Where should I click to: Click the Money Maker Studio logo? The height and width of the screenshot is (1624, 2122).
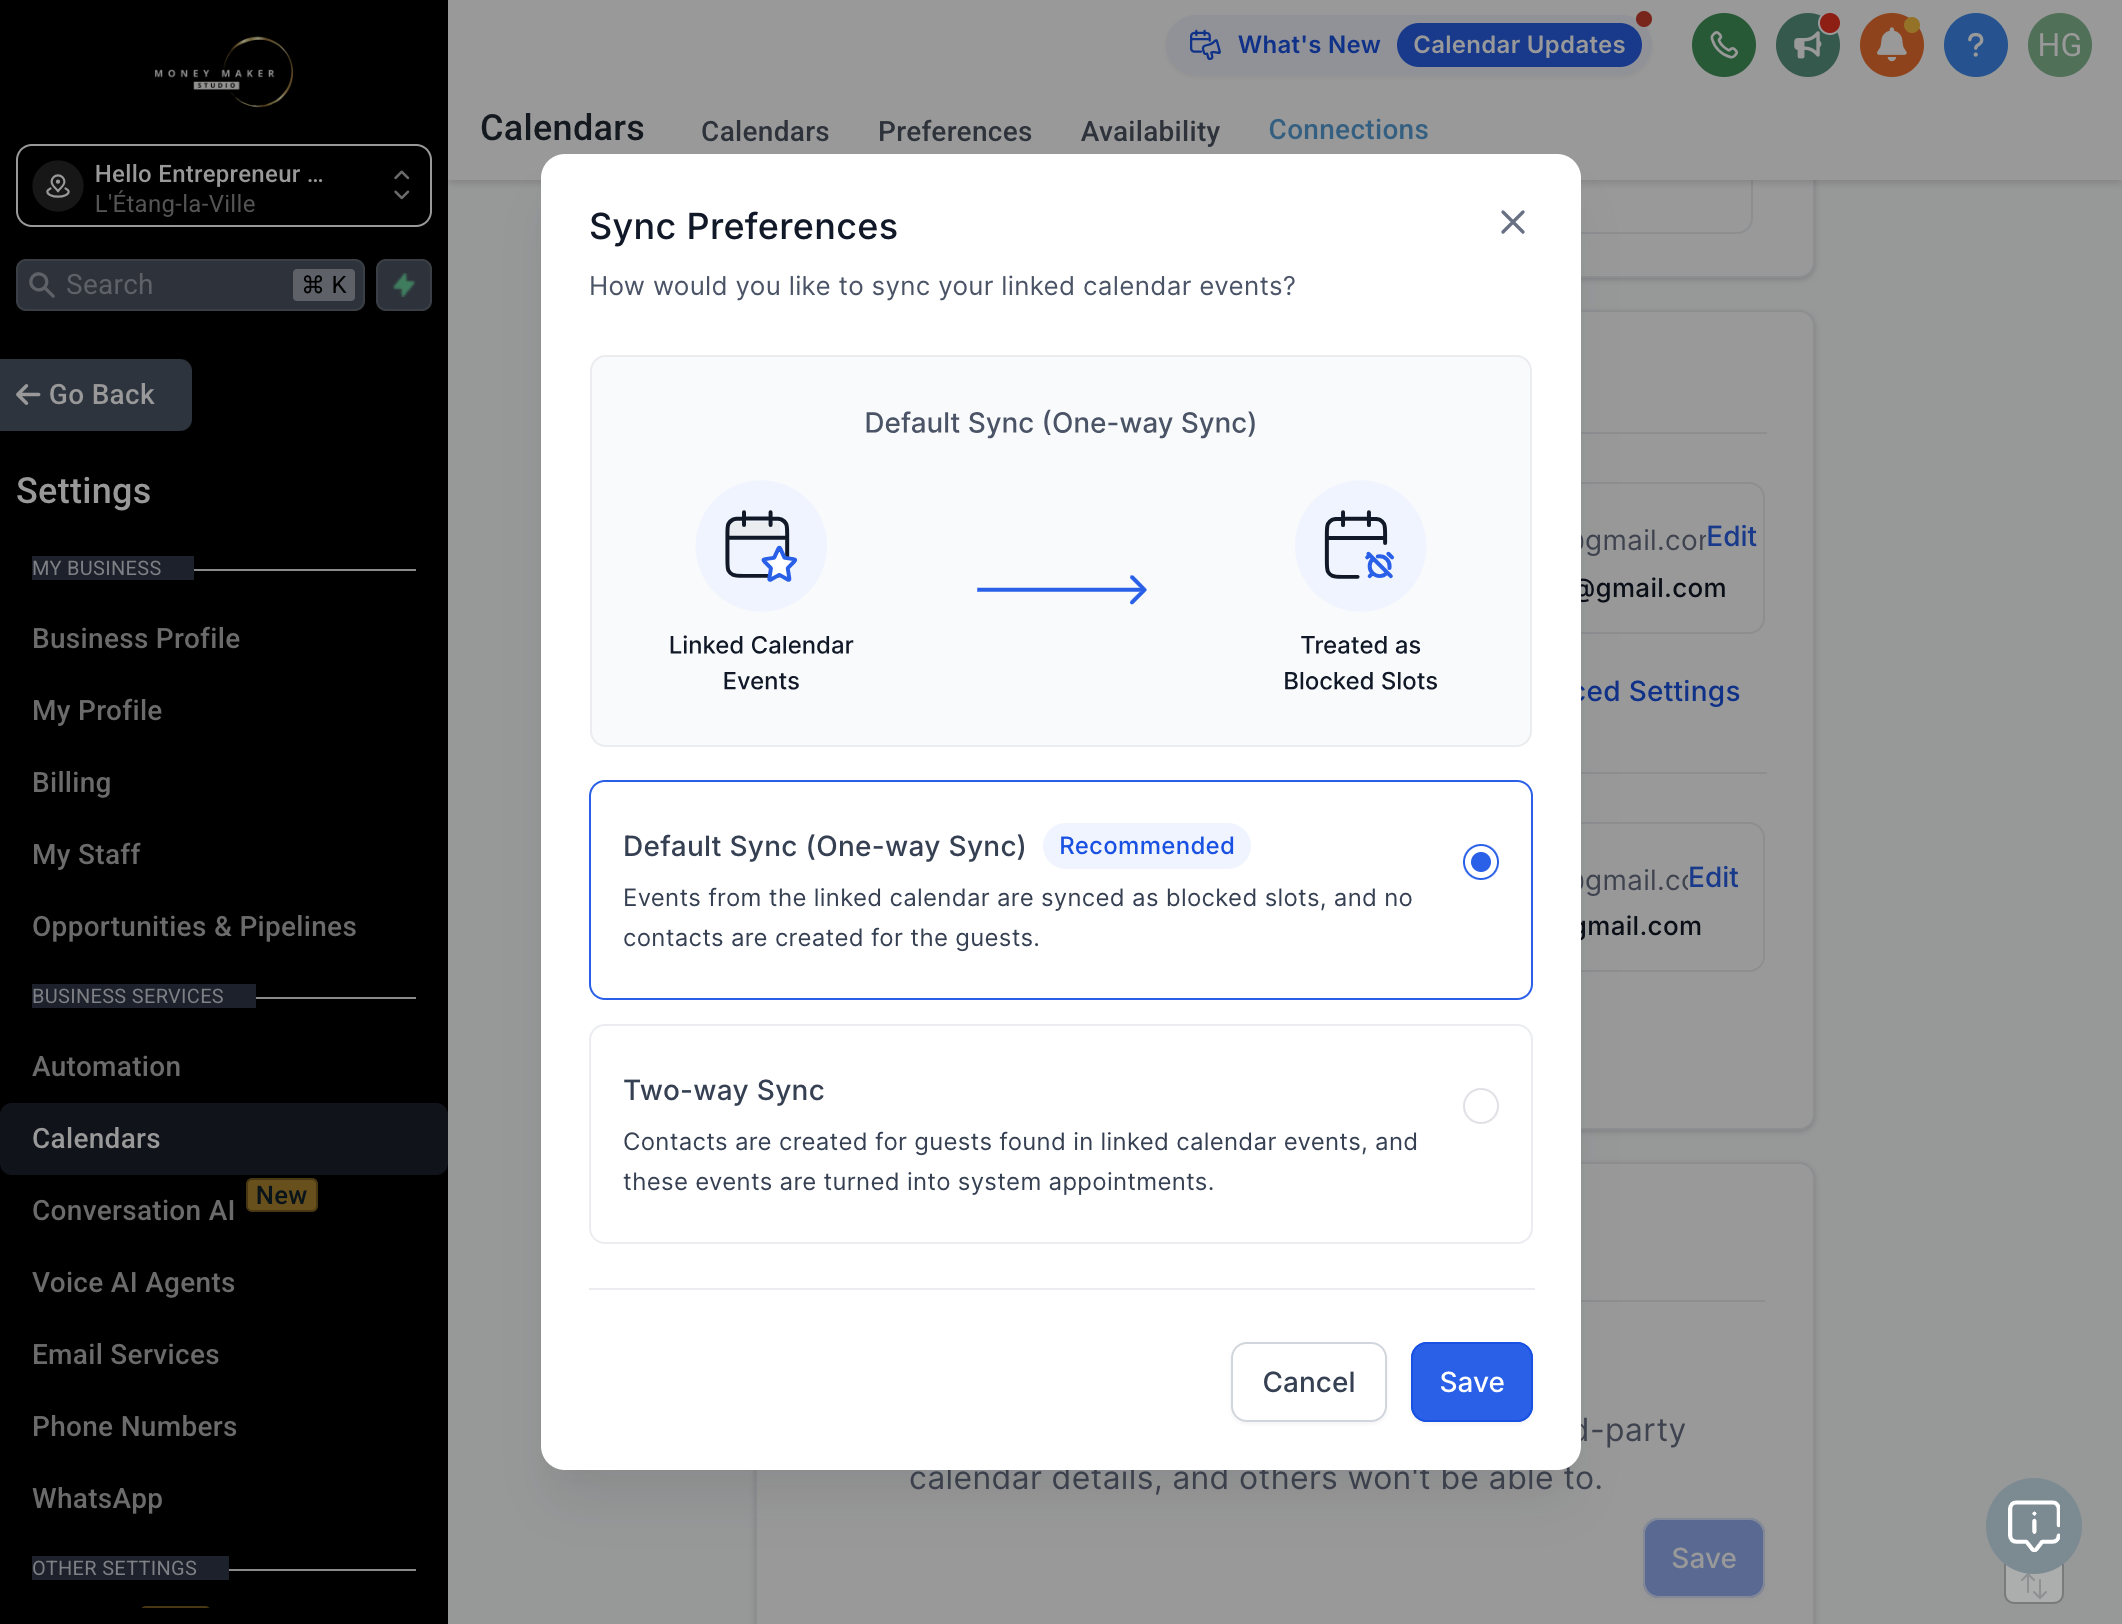(224, 73)
